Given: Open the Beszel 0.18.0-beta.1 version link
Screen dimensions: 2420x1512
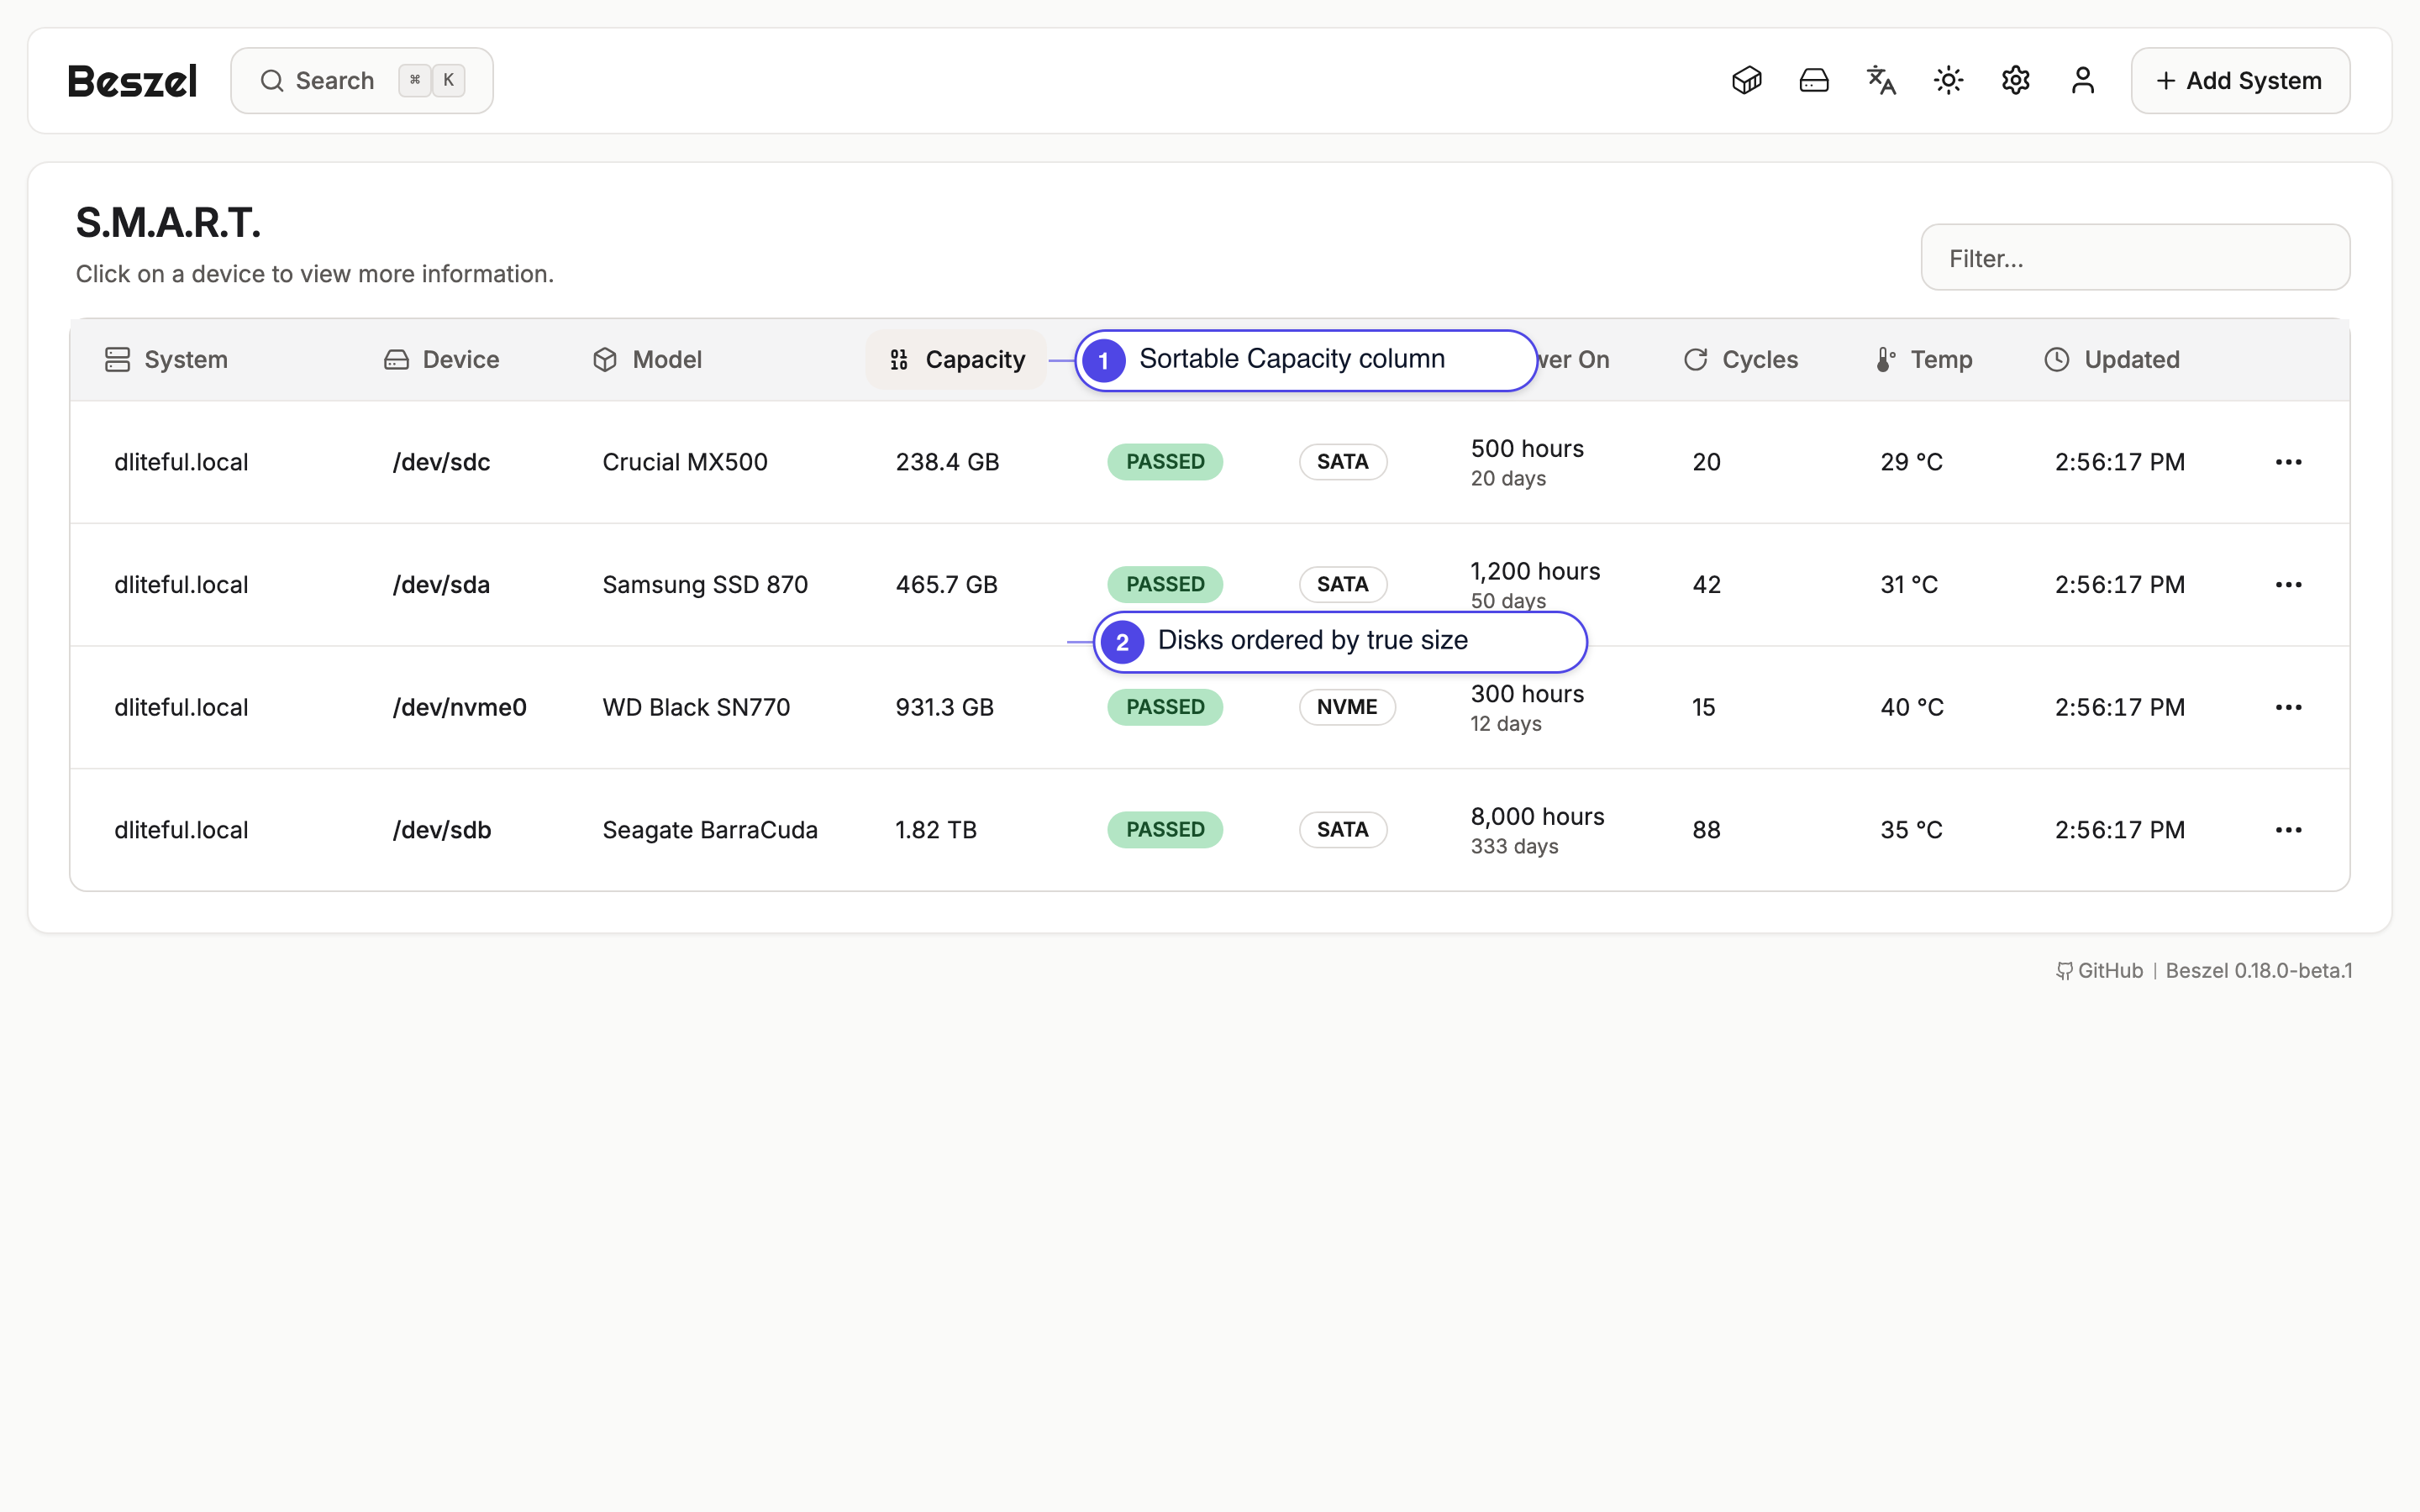Looking at the screenshot, I should point(2259,971).
